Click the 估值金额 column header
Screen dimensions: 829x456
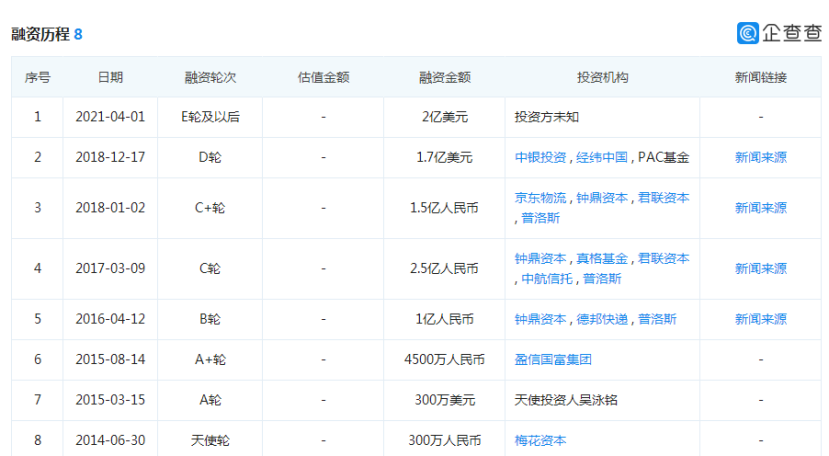click(323, 78)
